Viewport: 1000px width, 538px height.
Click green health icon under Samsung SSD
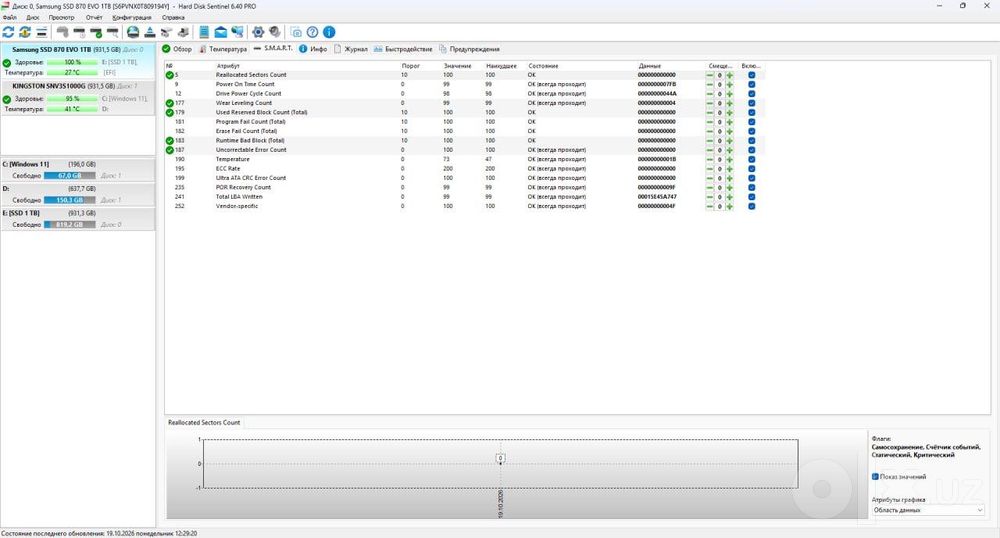pyautogui.click(x=7, y=63)
